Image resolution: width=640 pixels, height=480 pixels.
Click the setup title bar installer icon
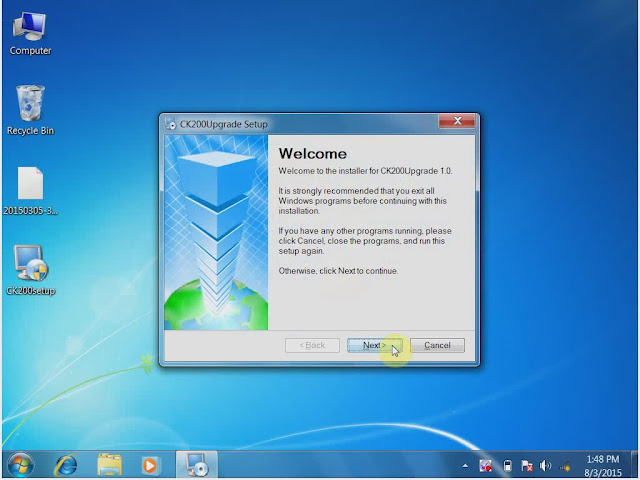[170, 124]
